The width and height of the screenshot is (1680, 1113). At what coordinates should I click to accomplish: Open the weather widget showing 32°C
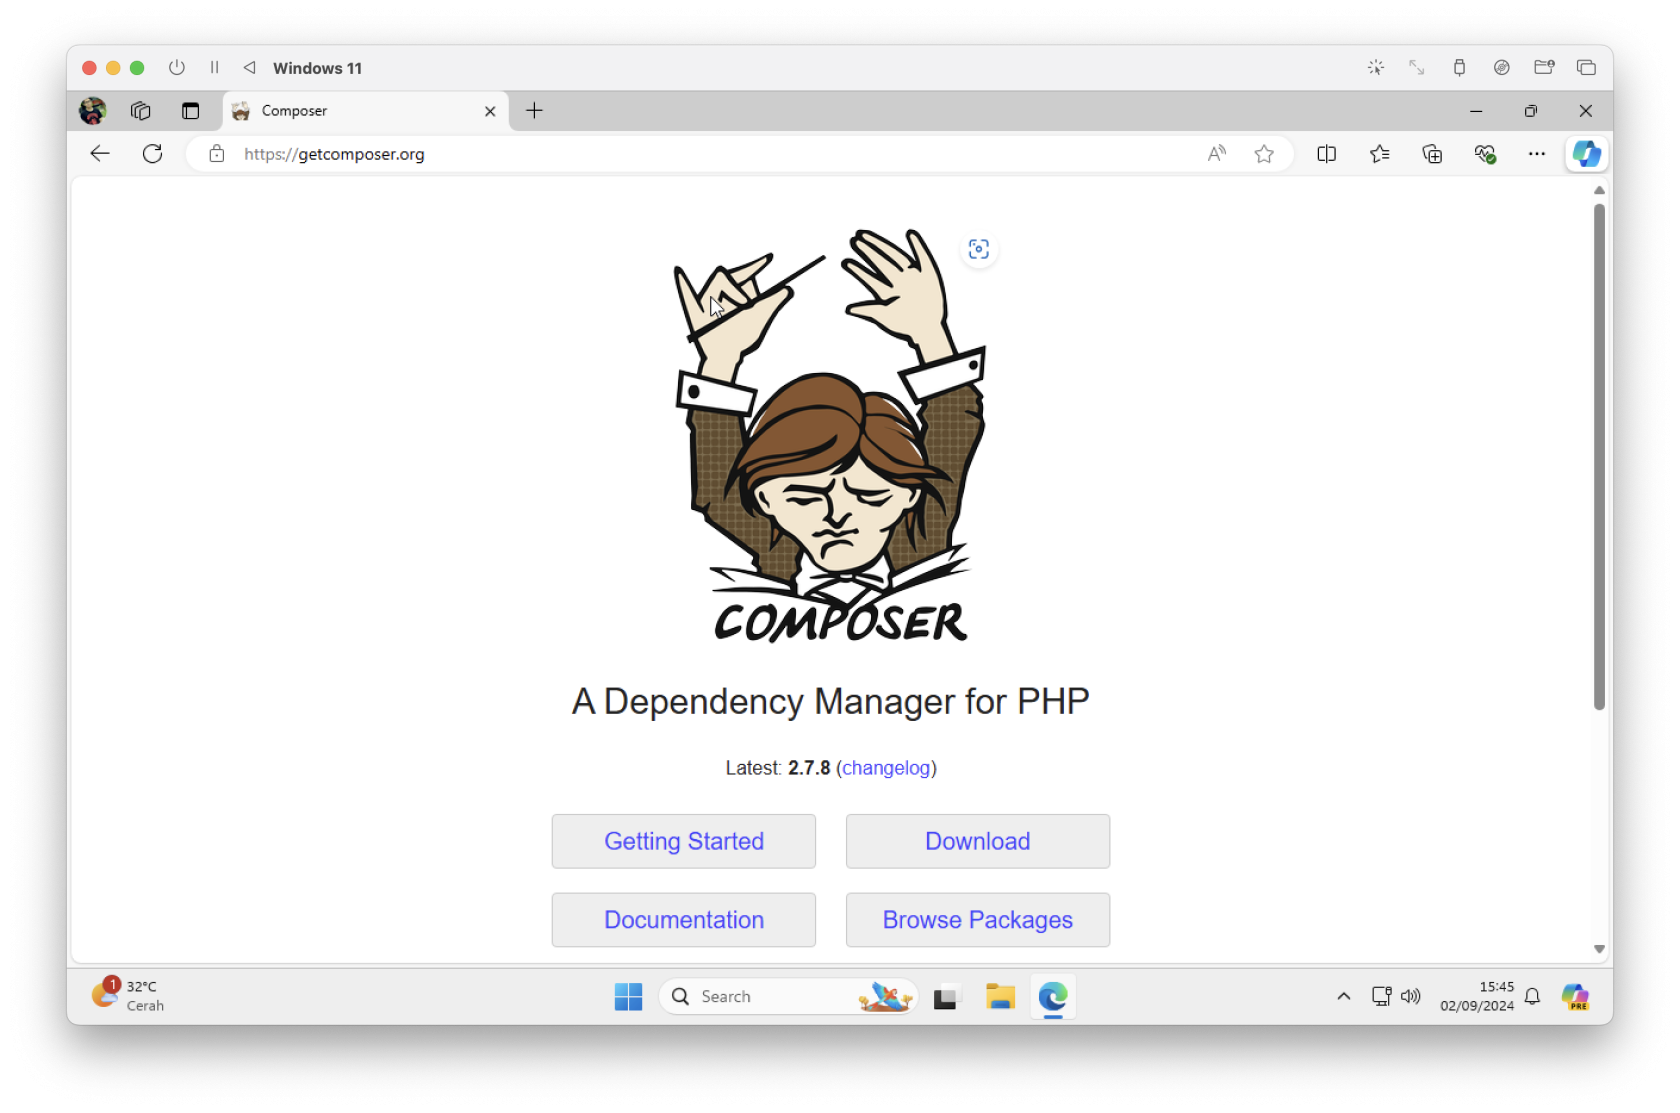tap(128, 996)
